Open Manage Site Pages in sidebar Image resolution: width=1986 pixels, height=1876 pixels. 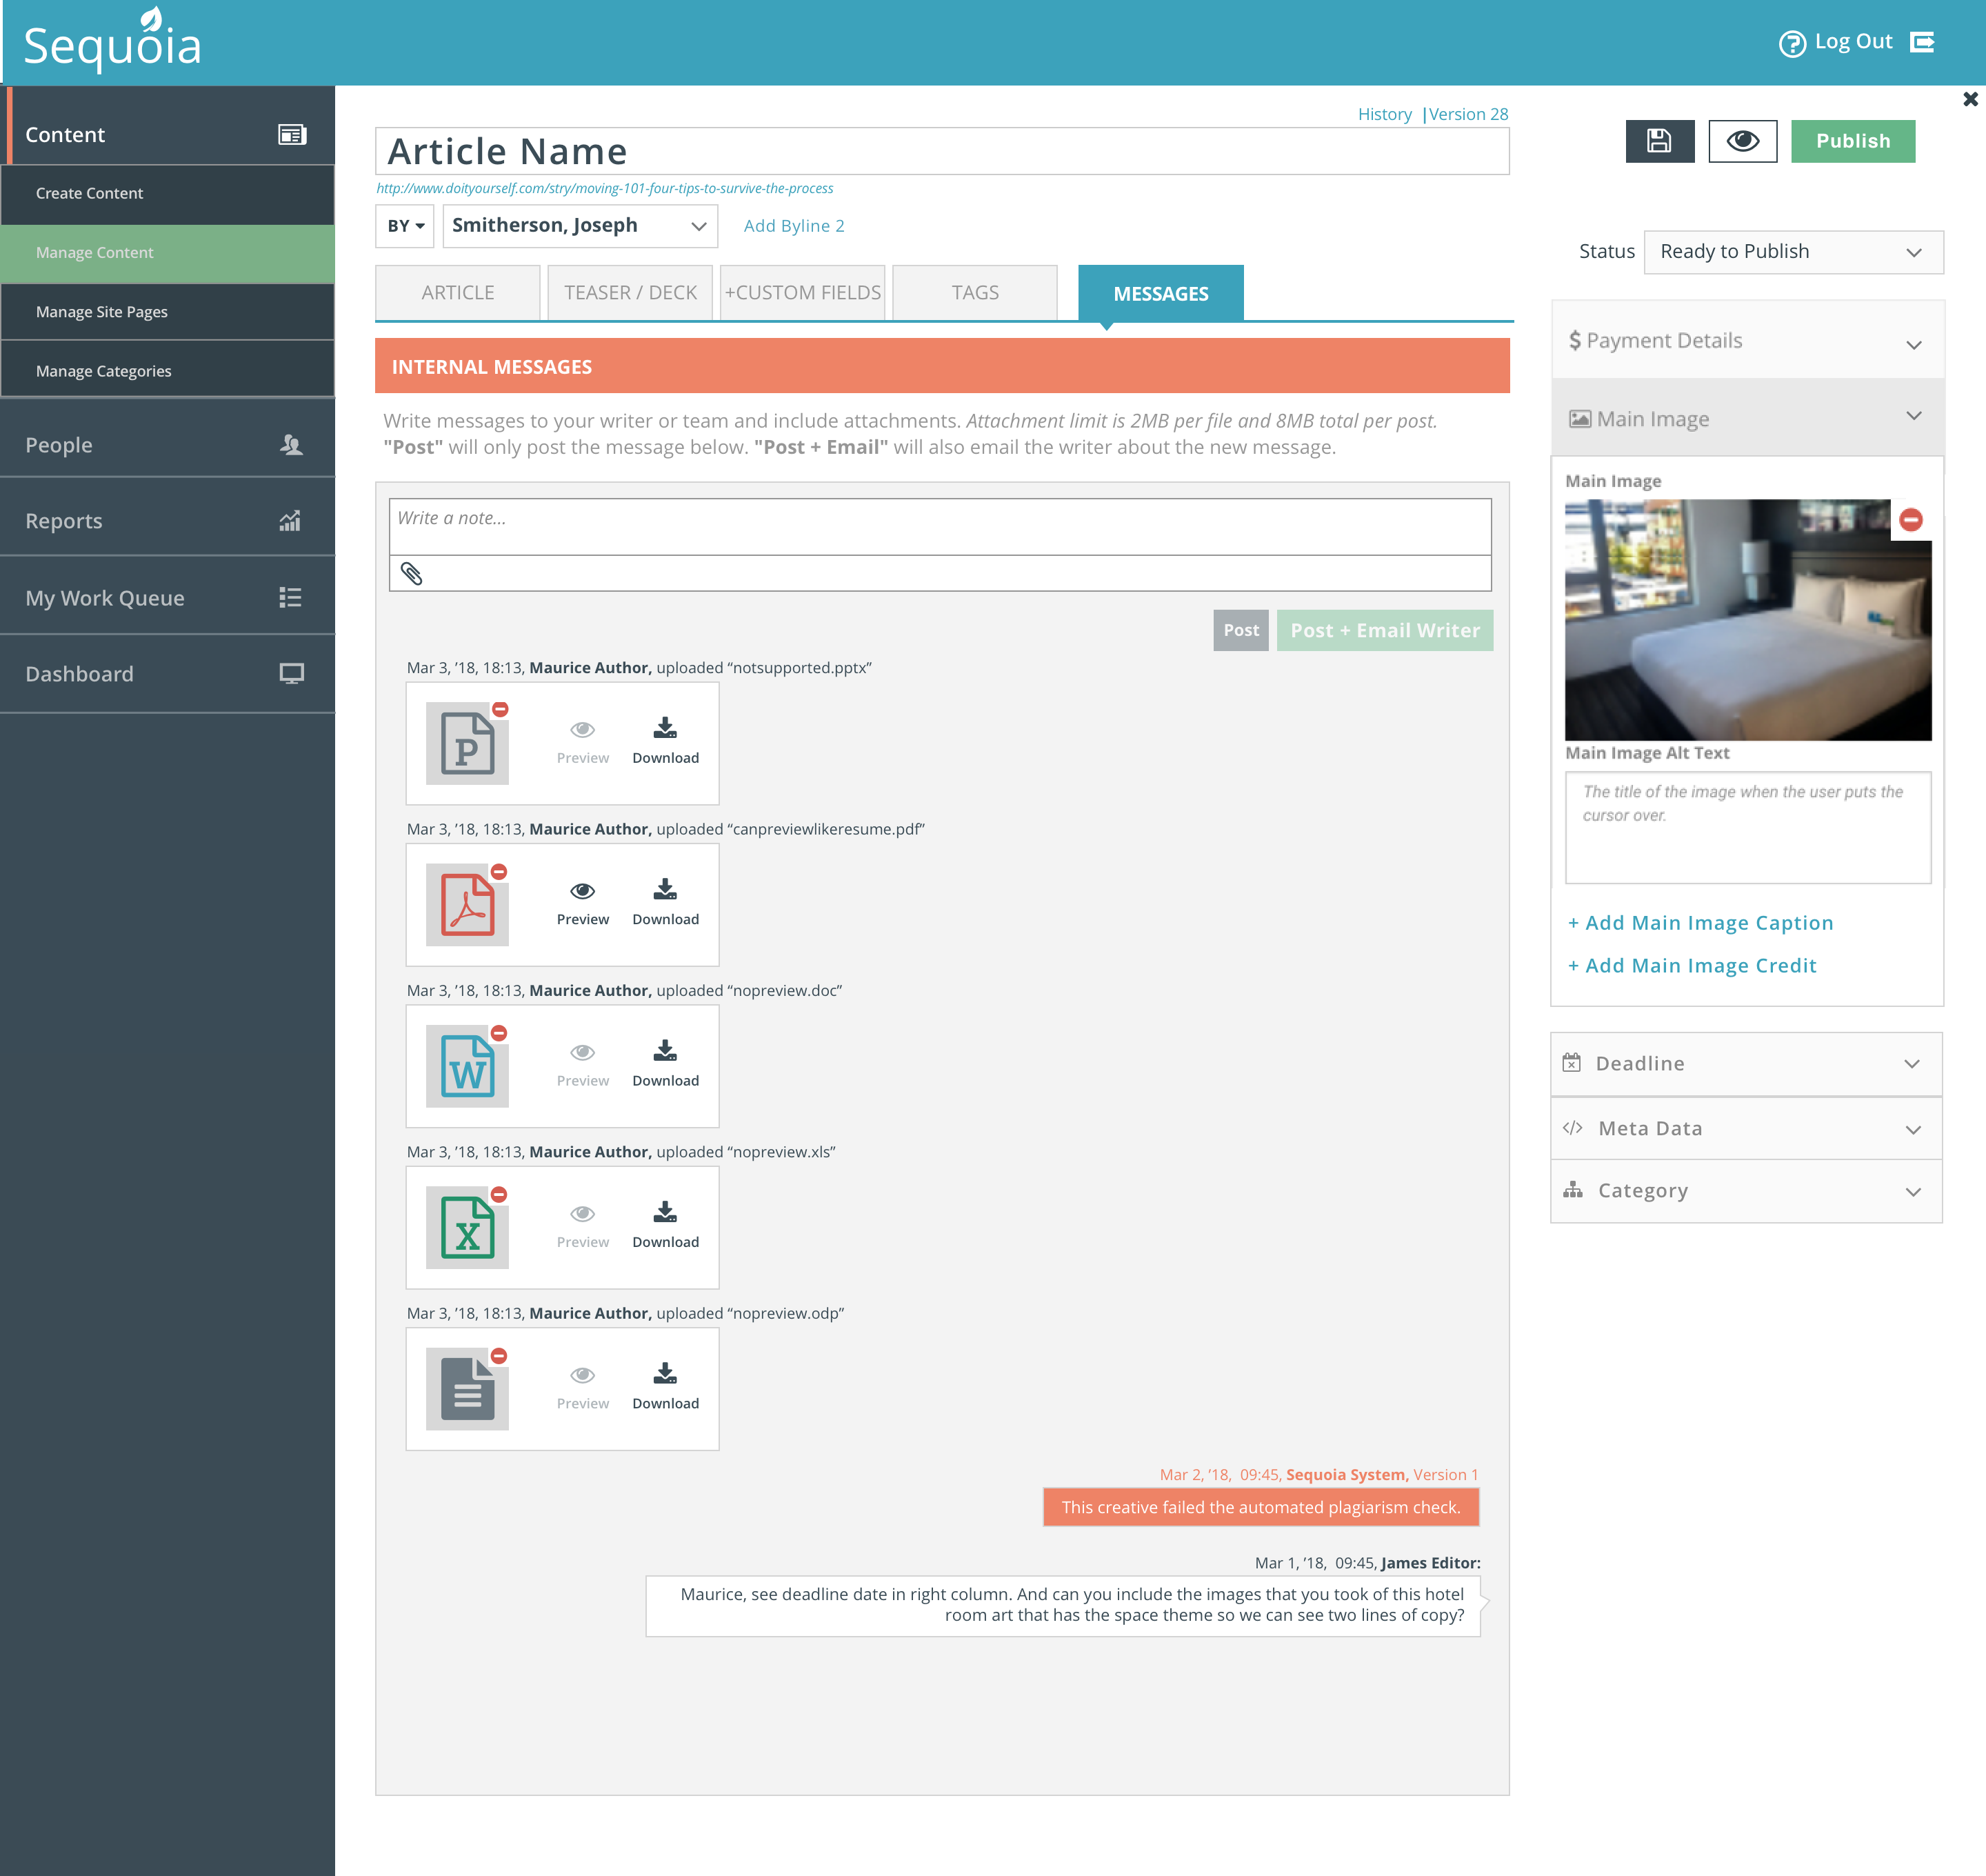[102, 312]
